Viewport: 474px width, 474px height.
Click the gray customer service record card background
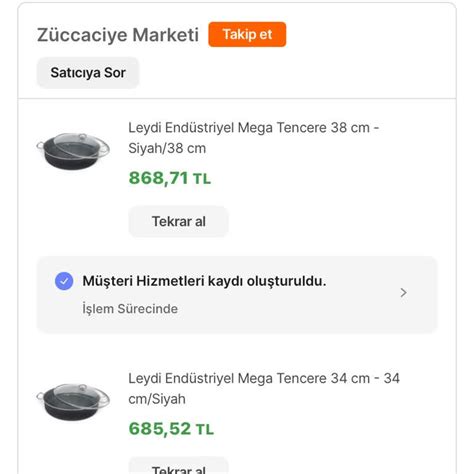(x=237, y=295)
